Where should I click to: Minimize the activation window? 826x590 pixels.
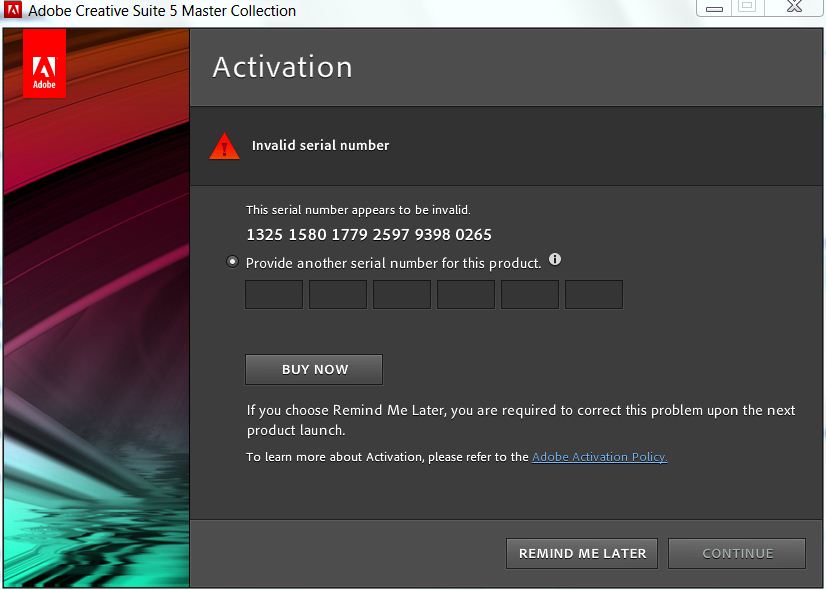[x=713, y=8]
